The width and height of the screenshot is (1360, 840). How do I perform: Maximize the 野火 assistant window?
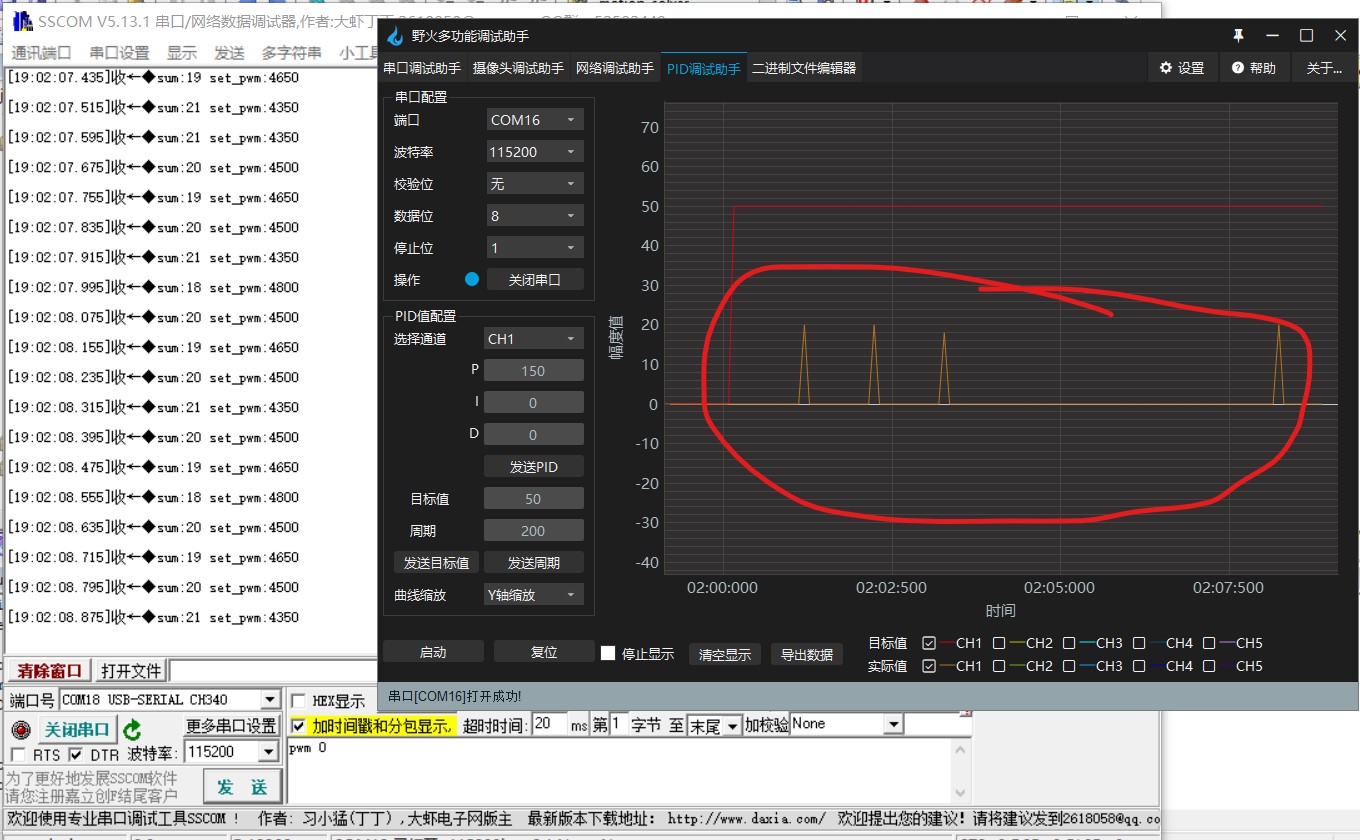tap(1306, 35)
